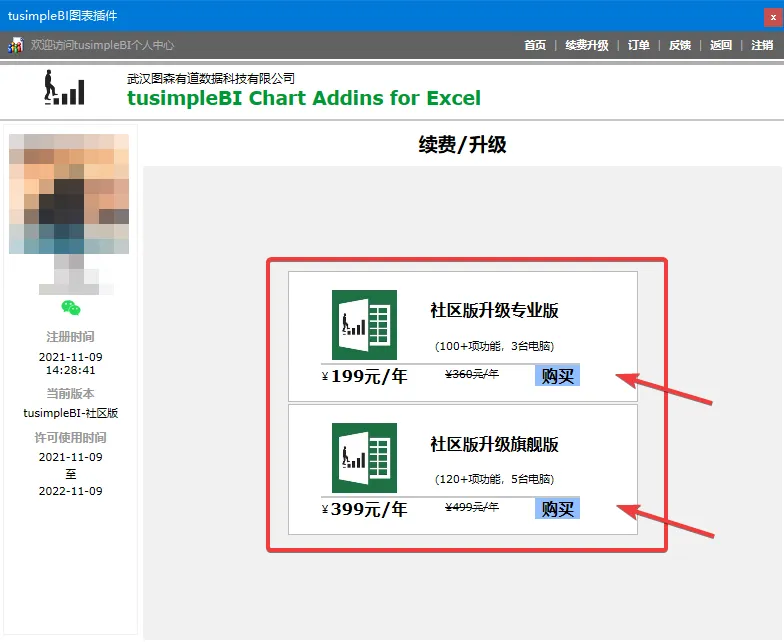Click the 注册时间 label
The image size is (784, 642).
click(70, 336)
